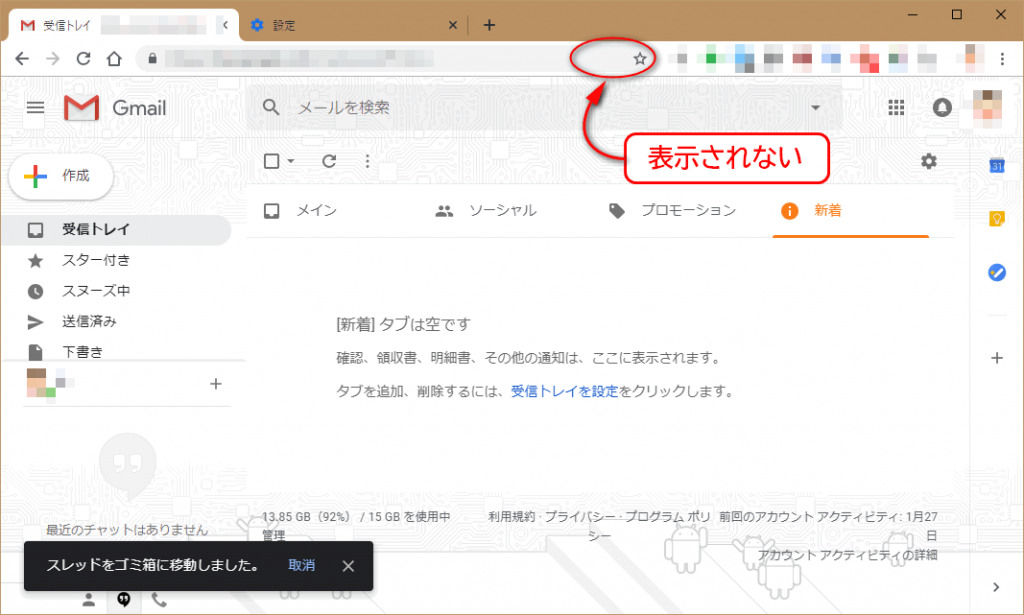This screenshot has height=615, width=1024.
Task: Click 取消 to undo the deletion
Action: click(301, 566)
